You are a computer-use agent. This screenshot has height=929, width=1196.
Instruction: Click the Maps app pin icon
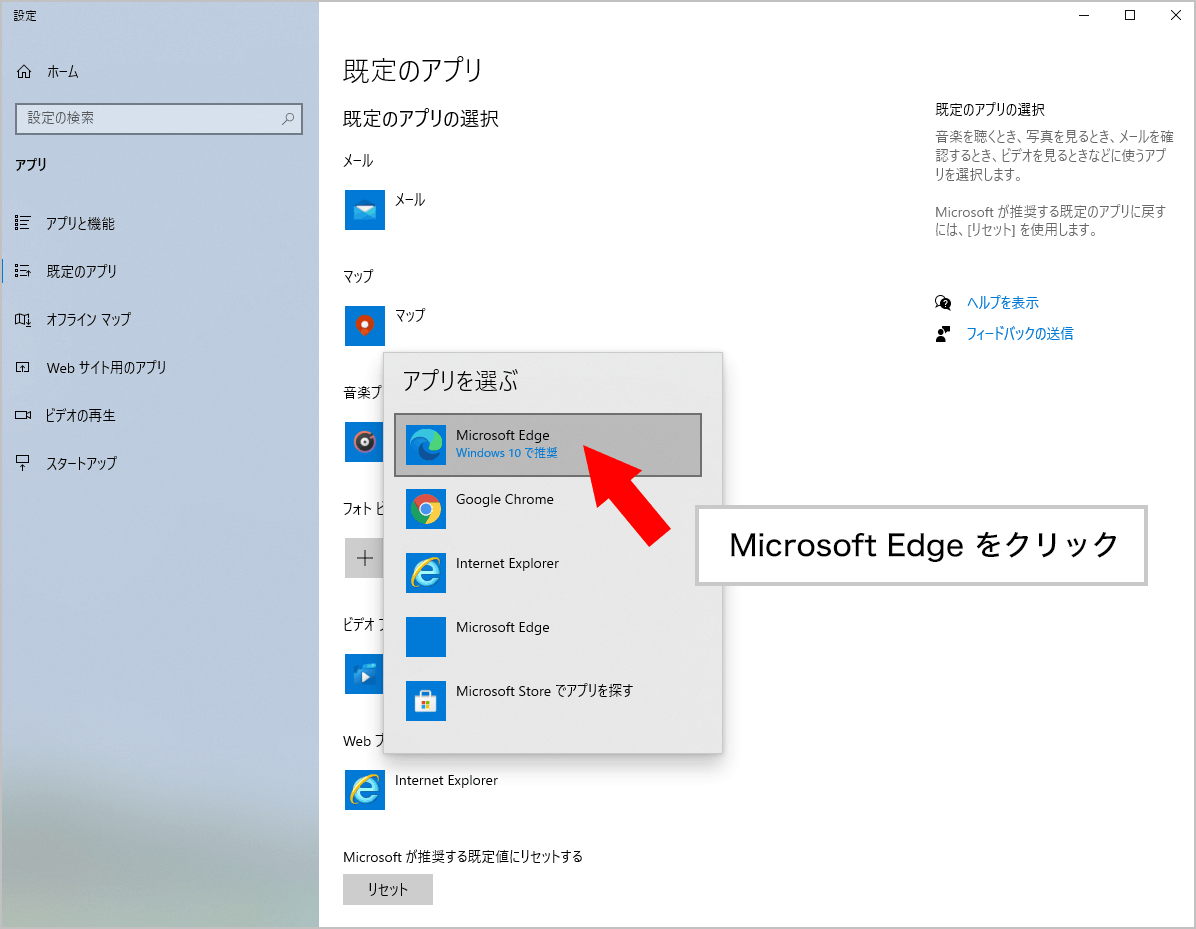click(365, 326)
